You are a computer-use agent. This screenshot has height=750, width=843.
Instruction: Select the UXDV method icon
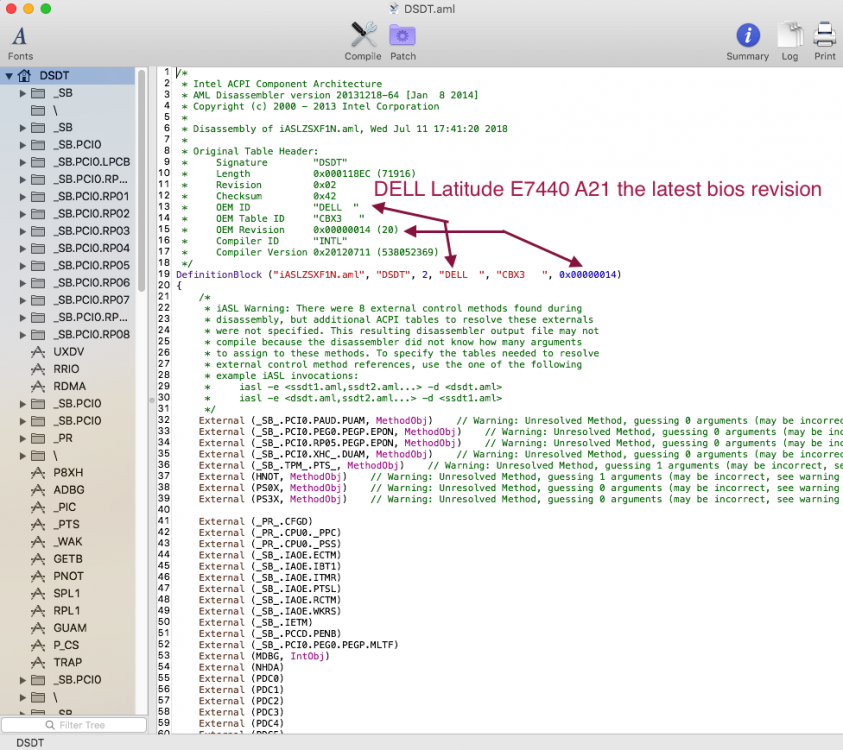[38, 352]
